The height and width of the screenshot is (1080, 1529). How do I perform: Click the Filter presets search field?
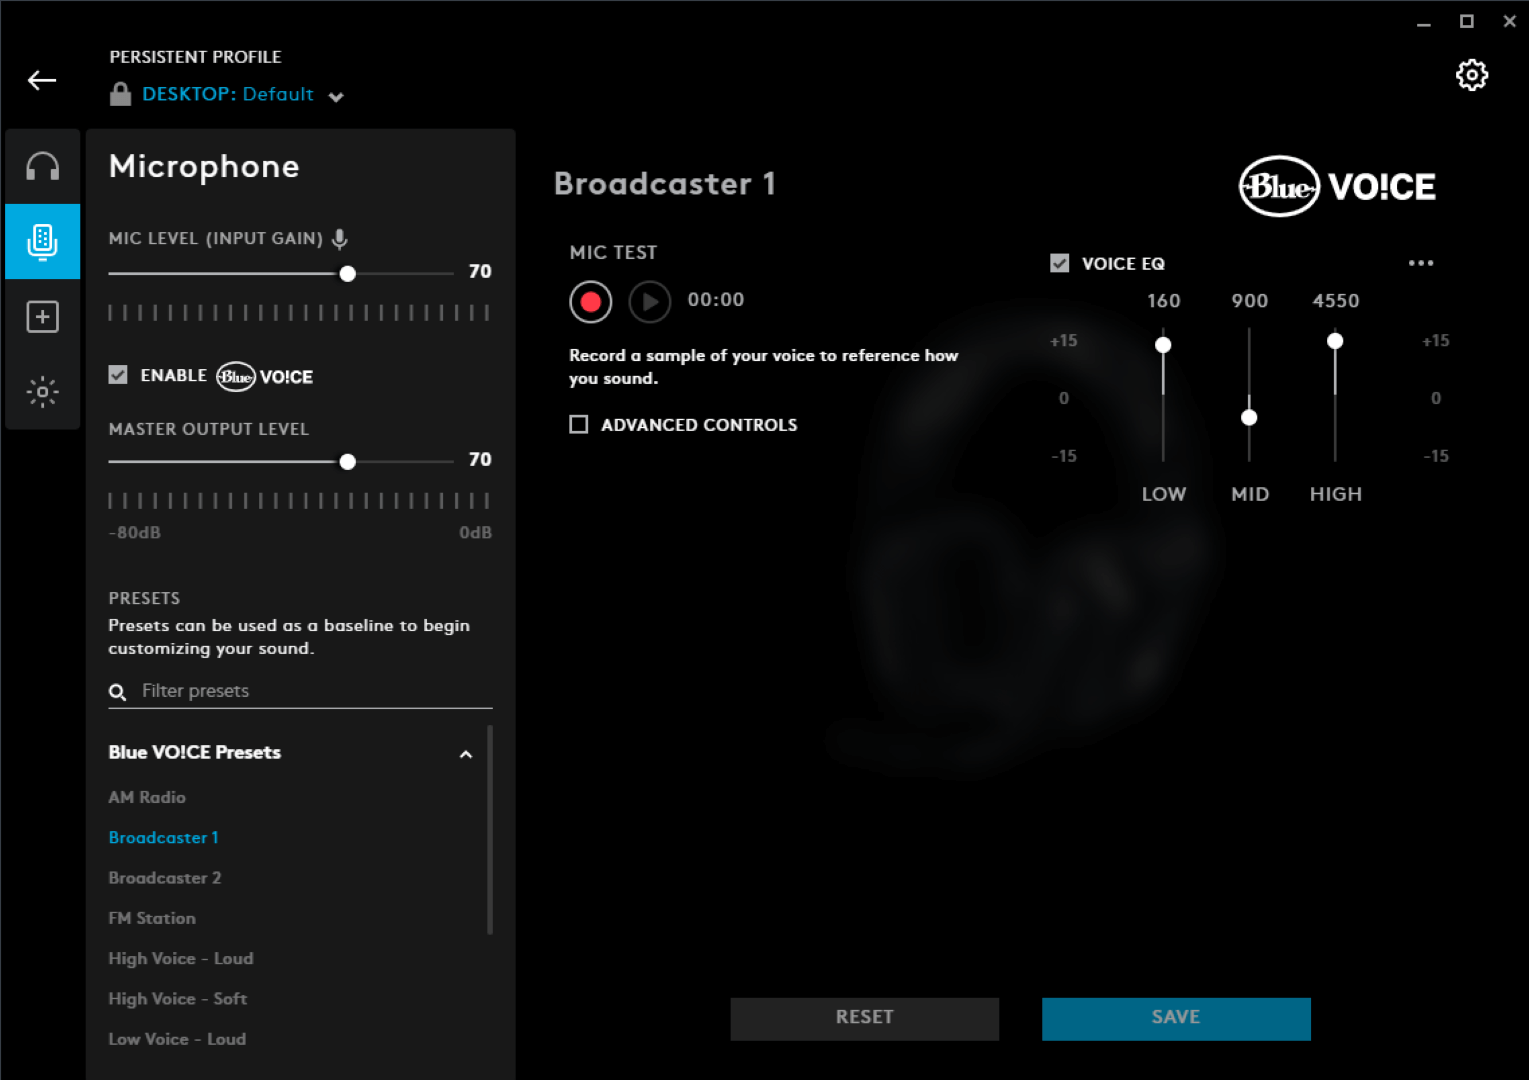tap(300, 691)
